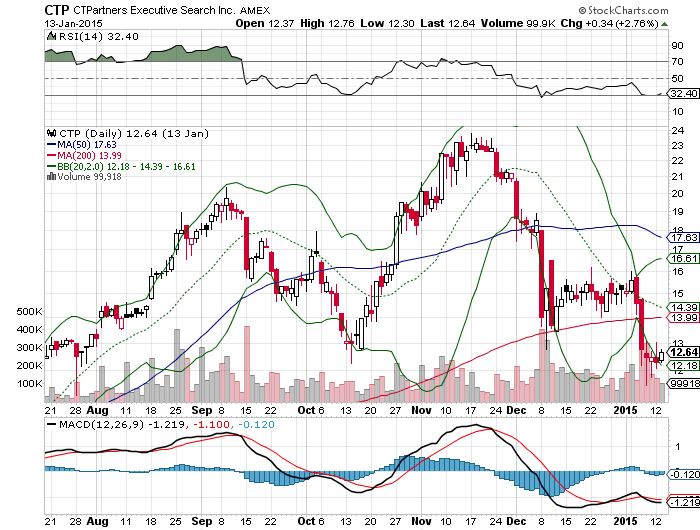Click the candlestick icon before CTP (Daily)
Viewport: 700px width, 530px height.
(52, 133)
